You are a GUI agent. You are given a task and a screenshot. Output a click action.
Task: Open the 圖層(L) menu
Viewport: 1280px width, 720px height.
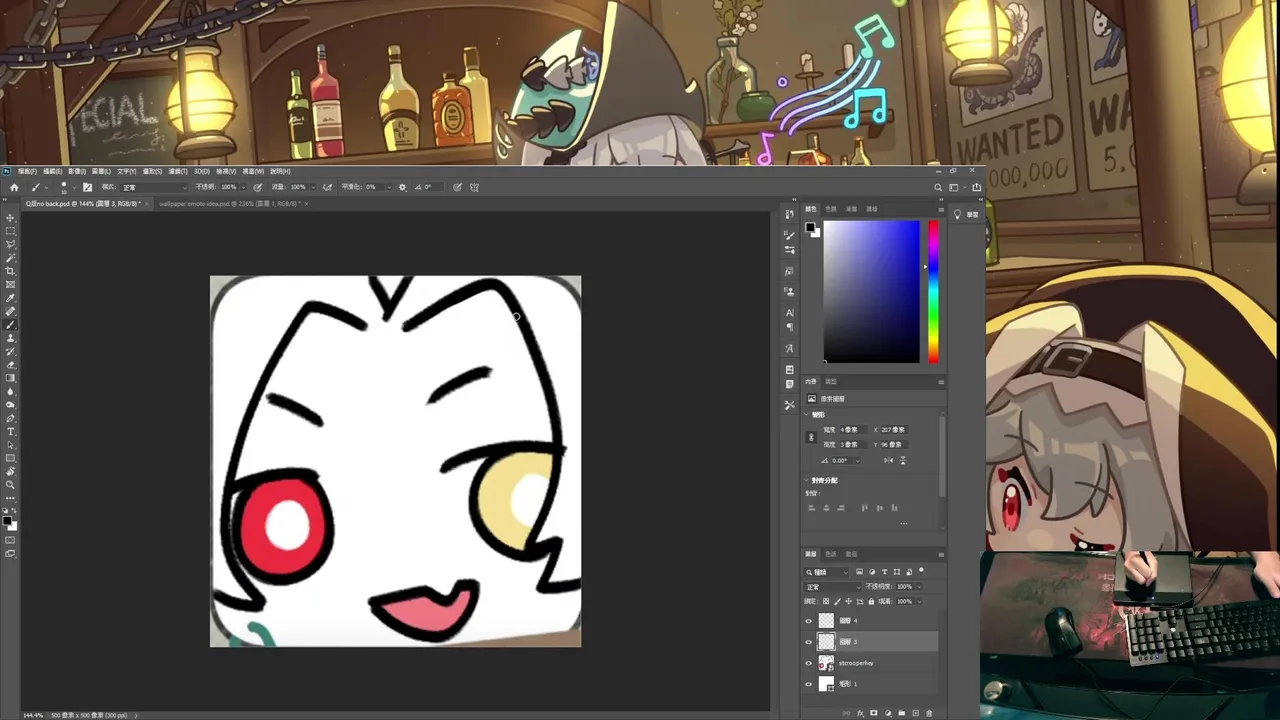pyautogui.click(x=101, y=171)
